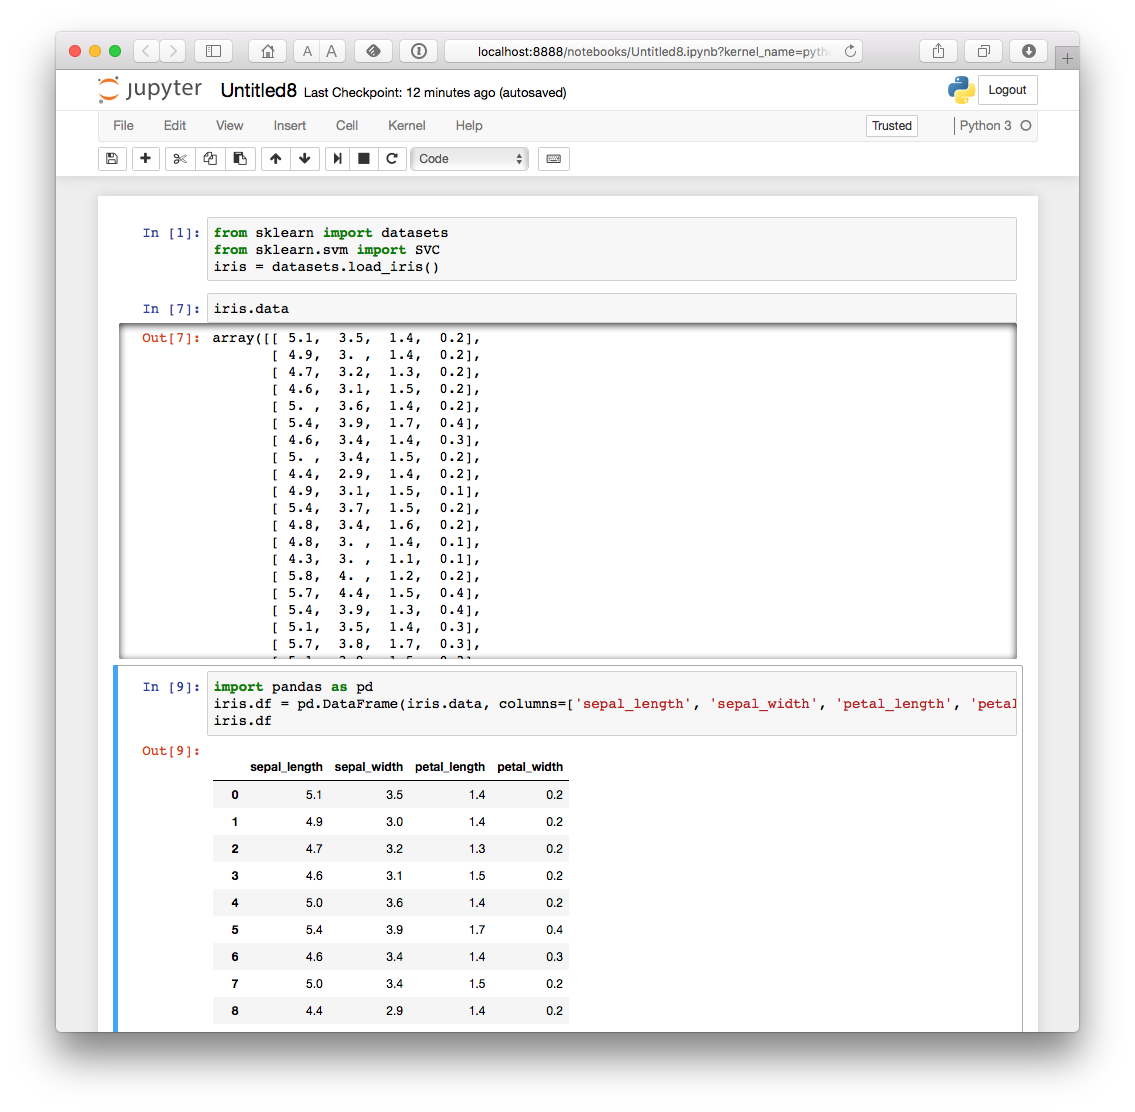Cut the selected cell
The height and width of the screenshot is (1112, 1135).
pos(179,158)
